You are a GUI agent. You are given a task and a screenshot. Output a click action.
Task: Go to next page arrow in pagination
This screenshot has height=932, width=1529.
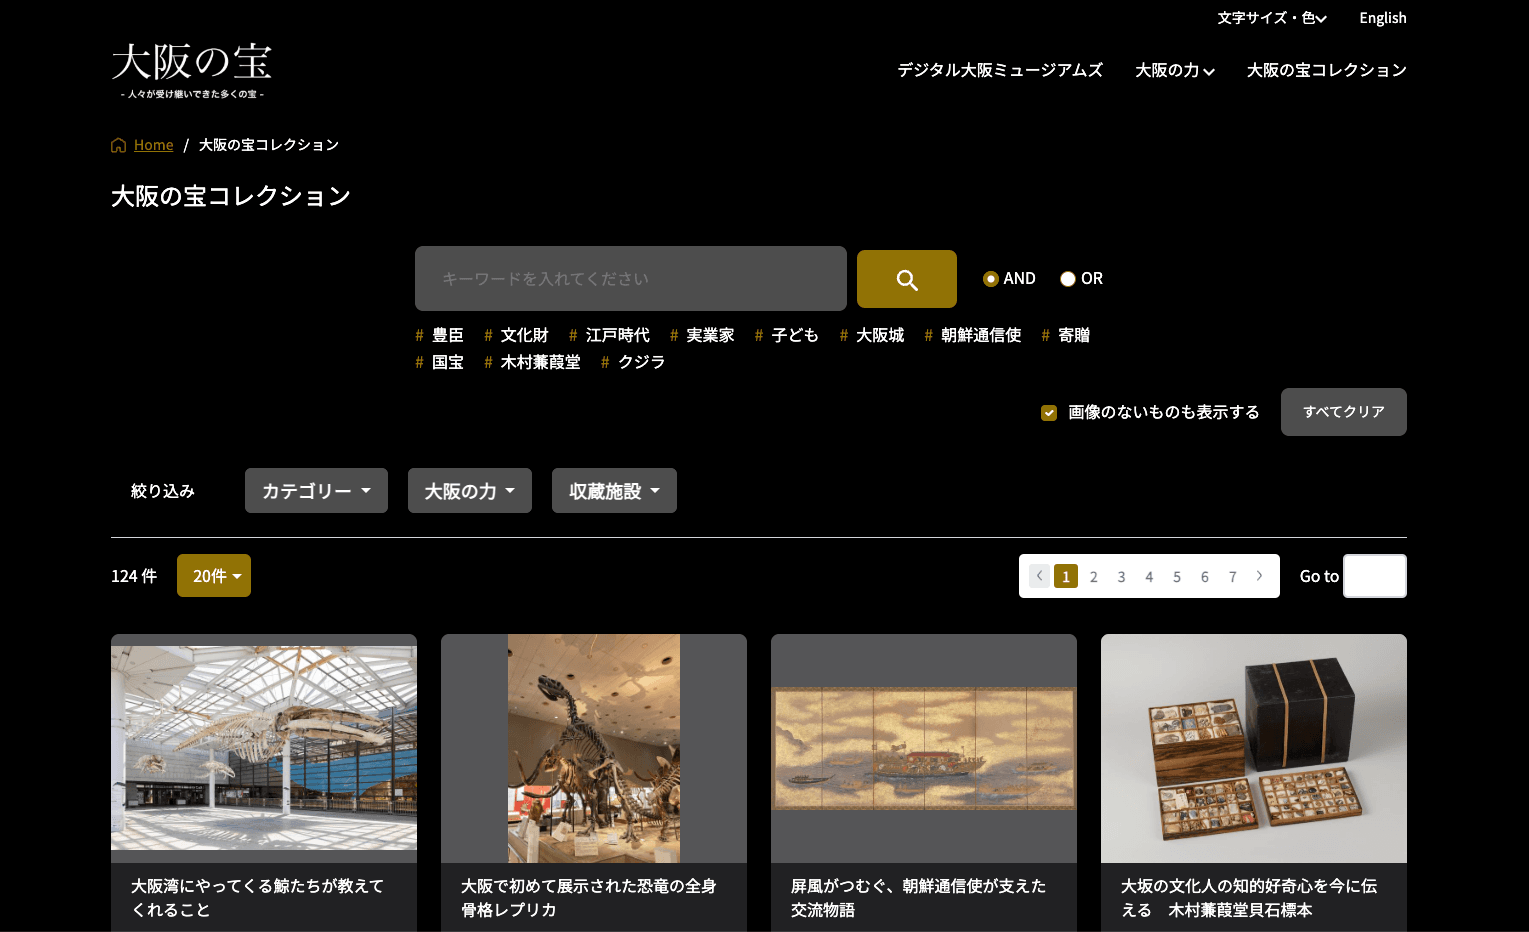coord(1259,576)
